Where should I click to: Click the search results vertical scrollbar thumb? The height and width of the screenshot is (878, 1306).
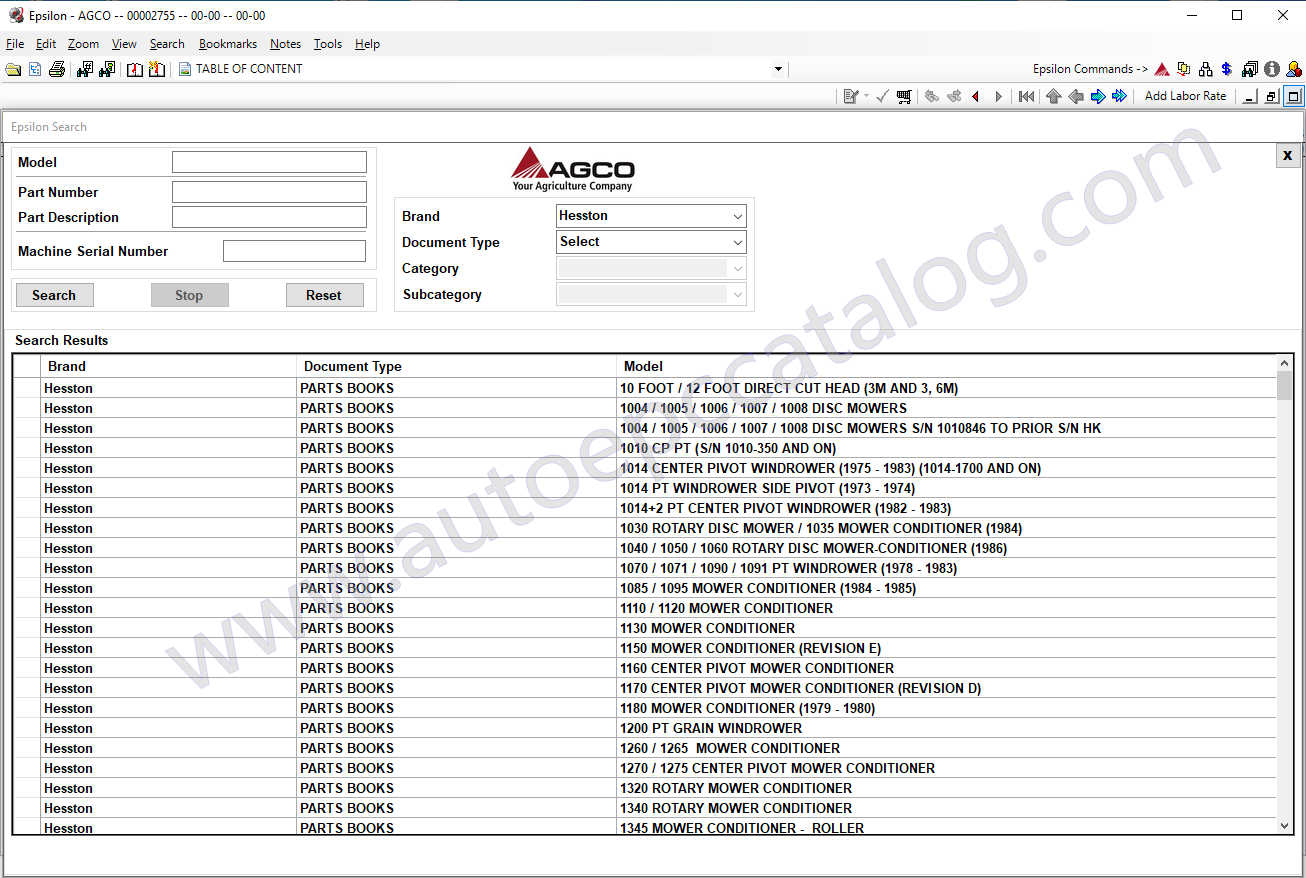tap(1284, 385)
